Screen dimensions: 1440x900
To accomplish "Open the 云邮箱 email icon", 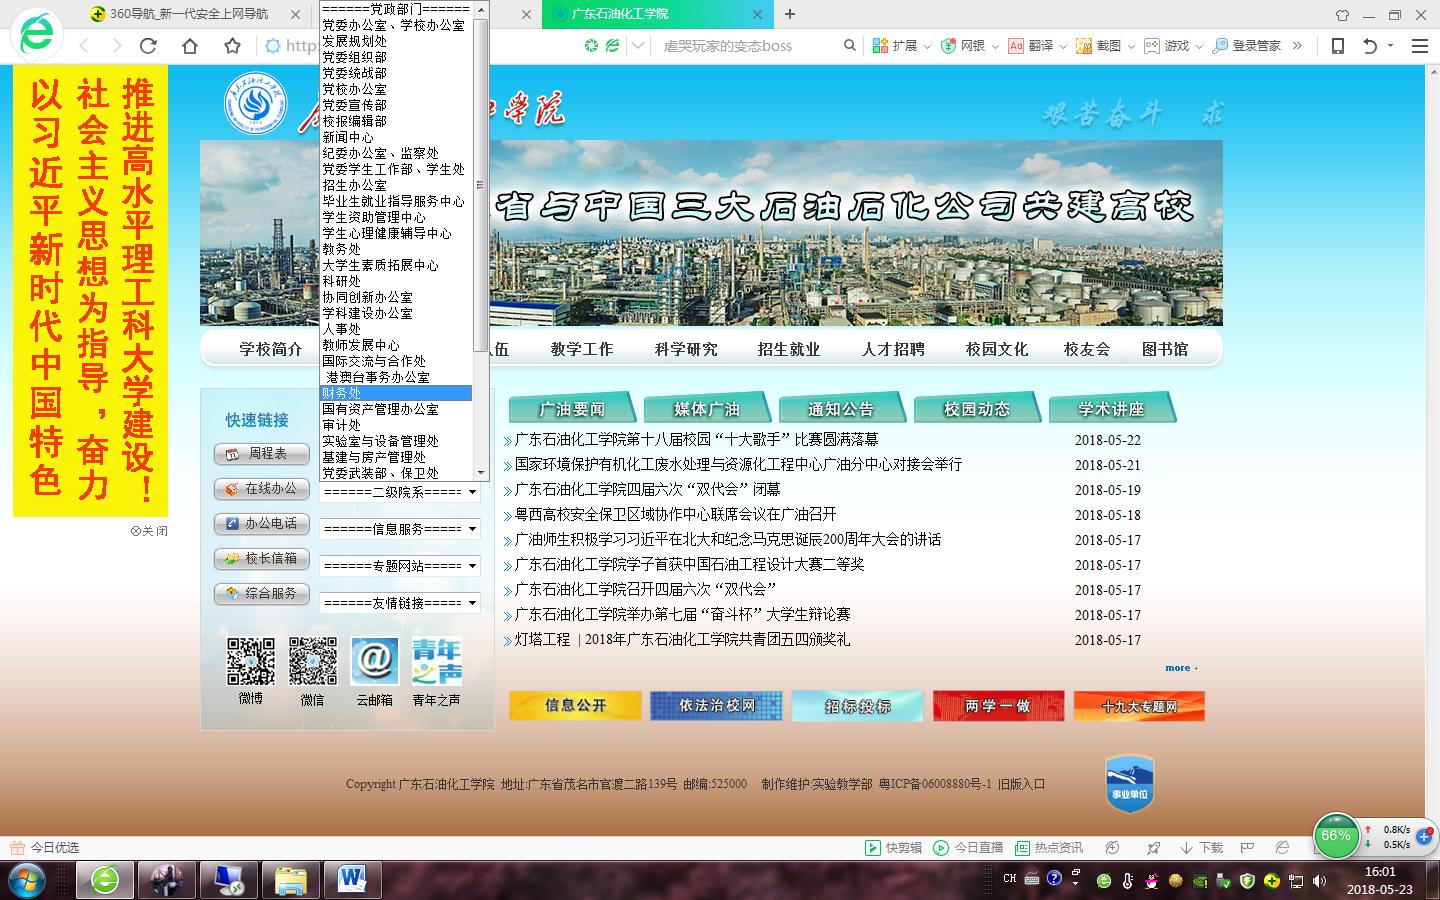I will [x=375, y=661].
